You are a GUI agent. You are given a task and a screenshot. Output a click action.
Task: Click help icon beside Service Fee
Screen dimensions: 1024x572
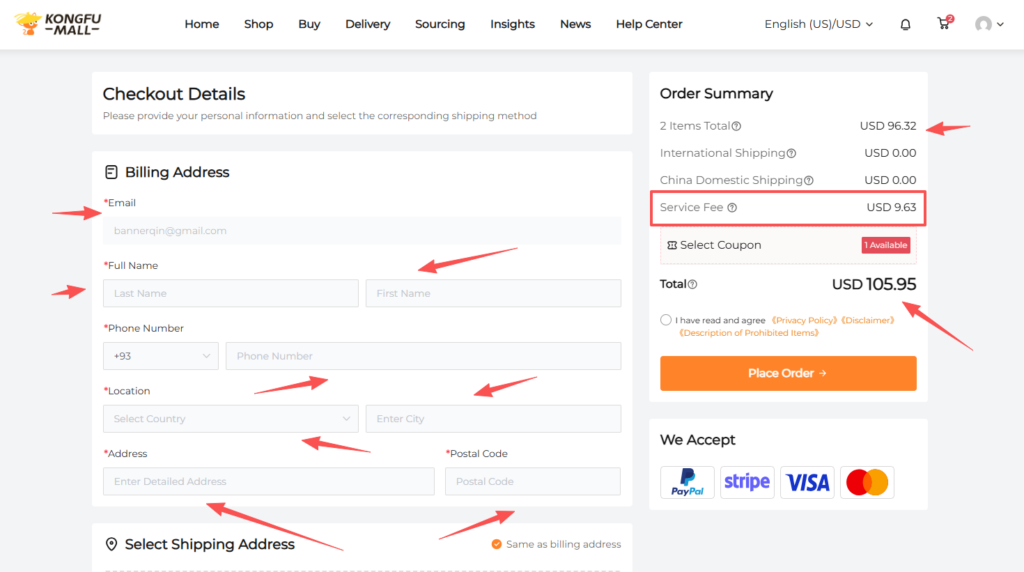(732, 208)
